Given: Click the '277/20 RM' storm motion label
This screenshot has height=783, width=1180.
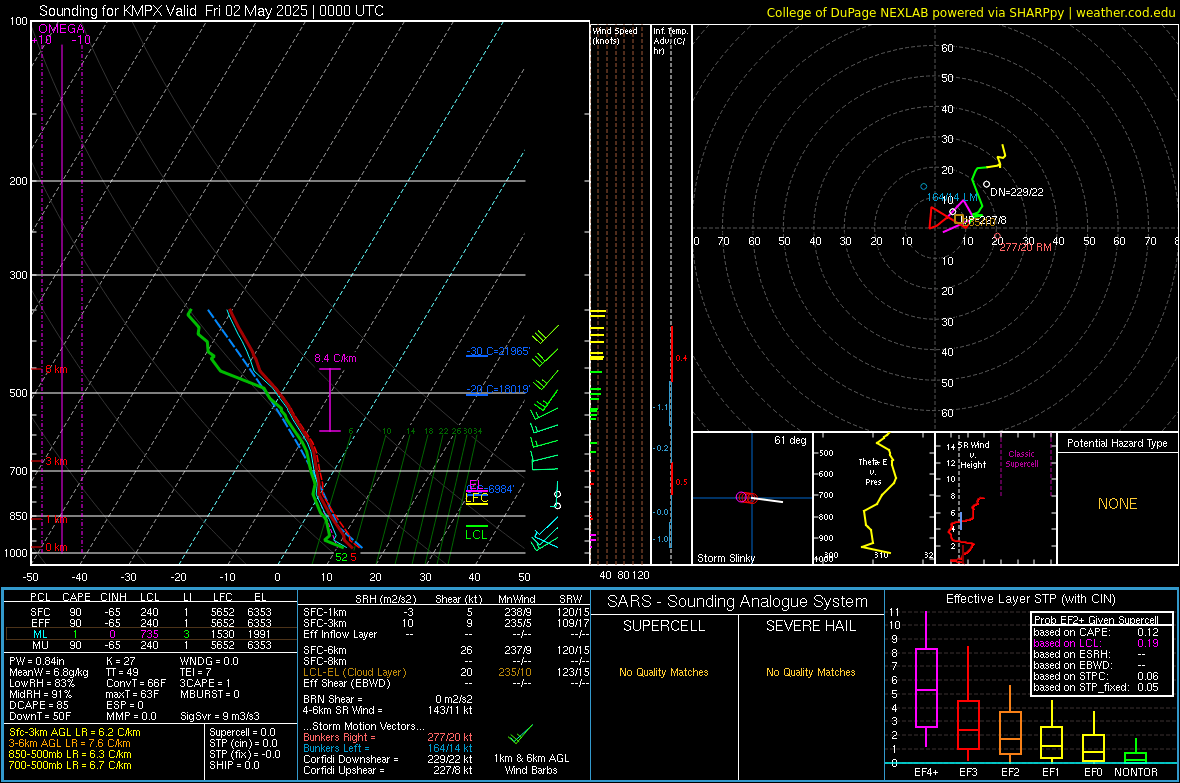Looking at the screenshot, I should point(1025,247).
